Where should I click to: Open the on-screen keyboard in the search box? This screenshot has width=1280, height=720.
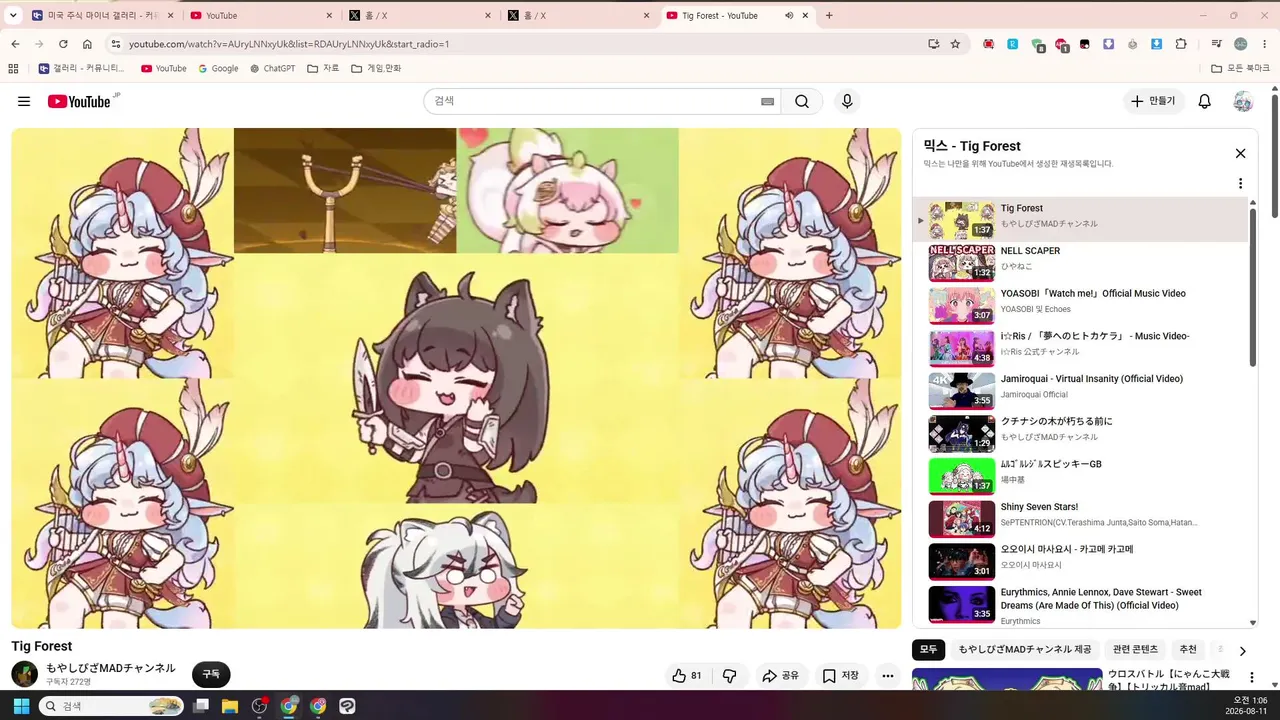coord(767,101)
